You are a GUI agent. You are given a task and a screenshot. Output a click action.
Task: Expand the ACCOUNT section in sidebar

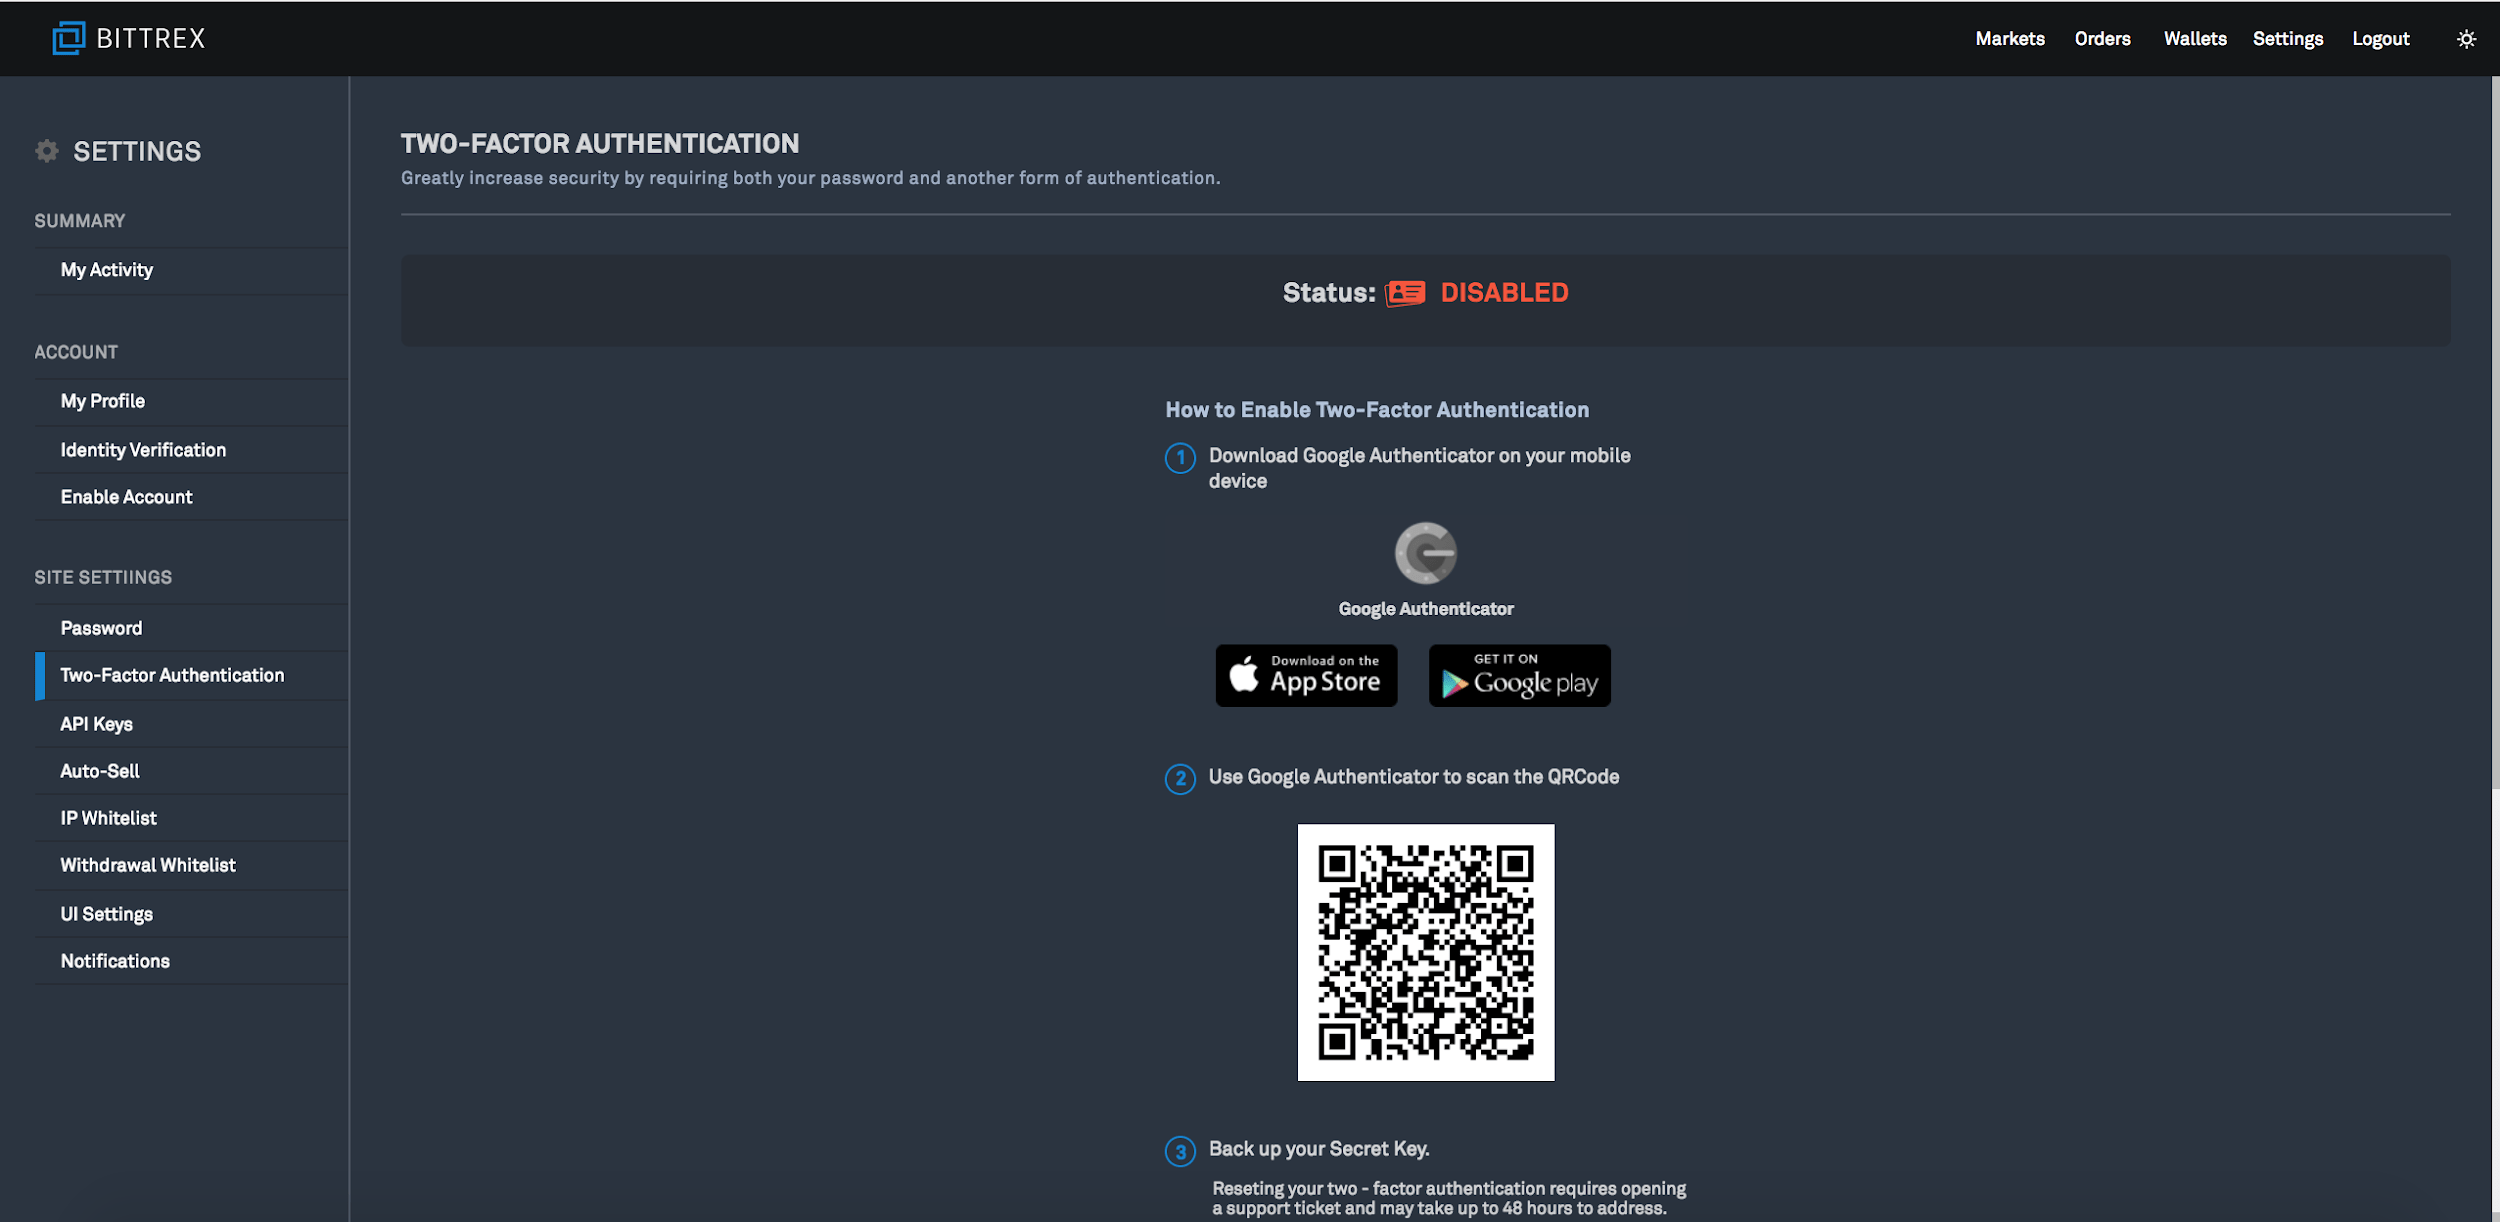coord(75,351)
